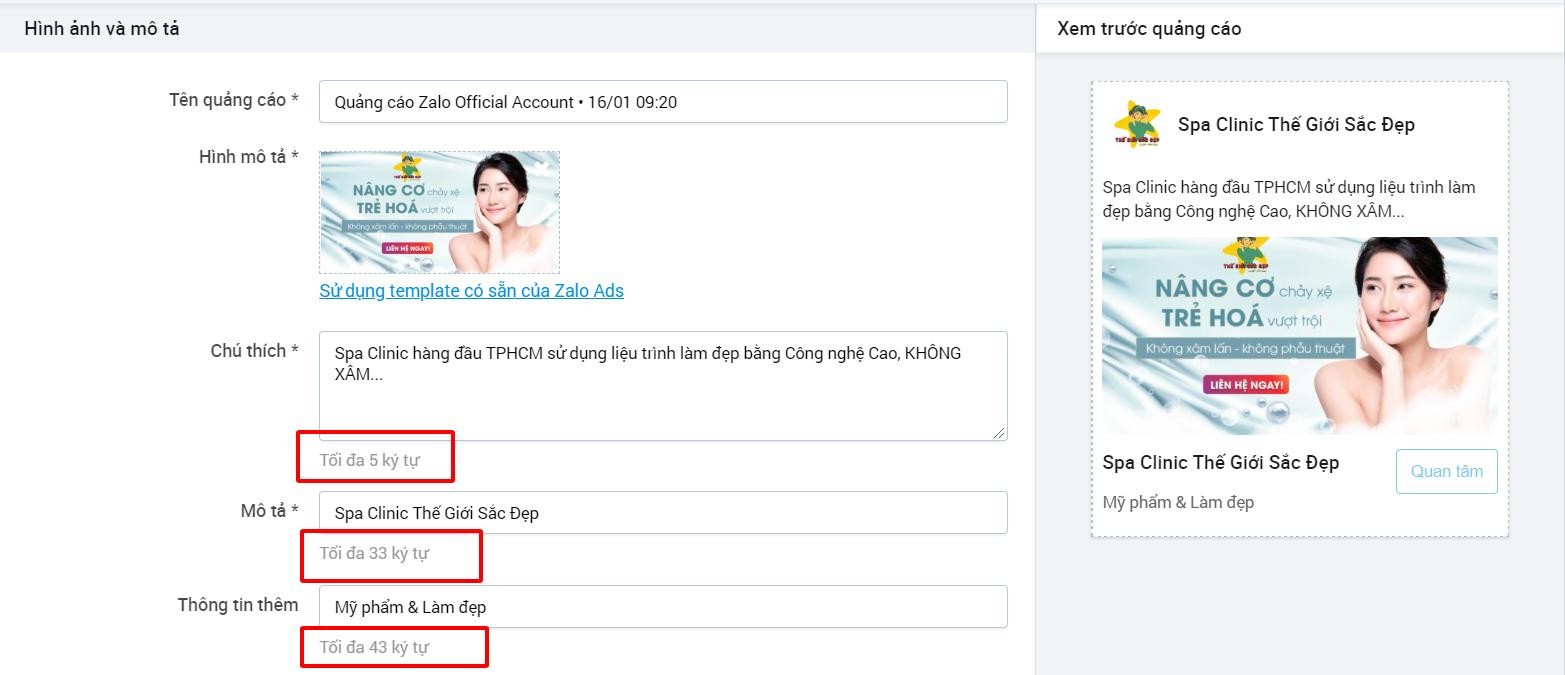
Task: Click the Chú thích * label
Action: pos(255,351)
